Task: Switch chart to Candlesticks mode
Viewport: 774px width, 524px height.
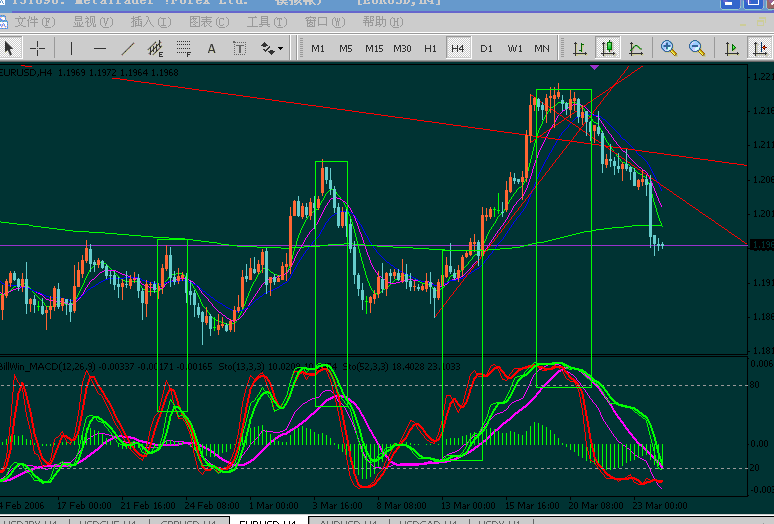Action: pos(608,48)
